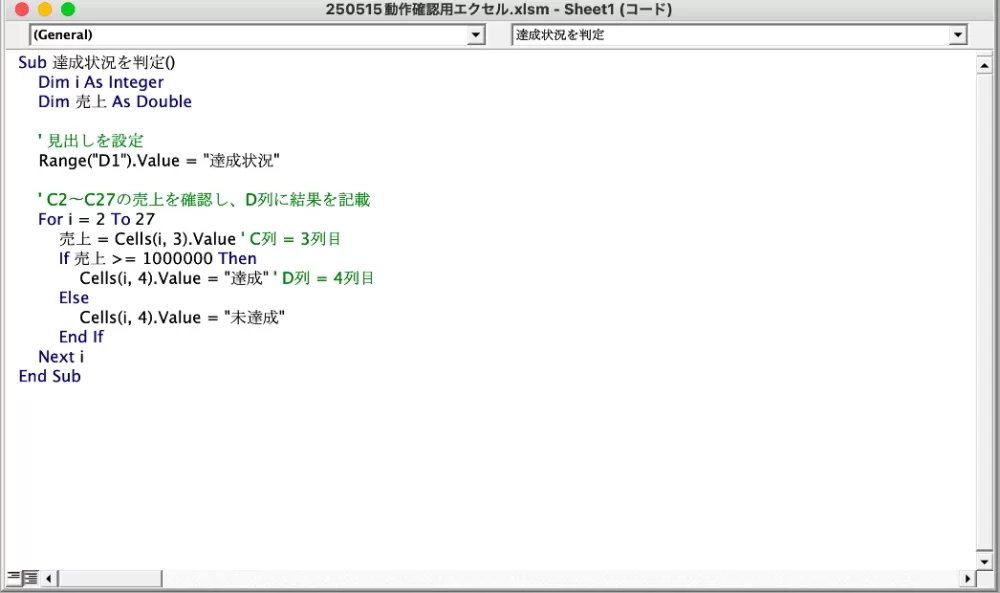Click the horizontal scrollbar right arrow

click(967, 578)
